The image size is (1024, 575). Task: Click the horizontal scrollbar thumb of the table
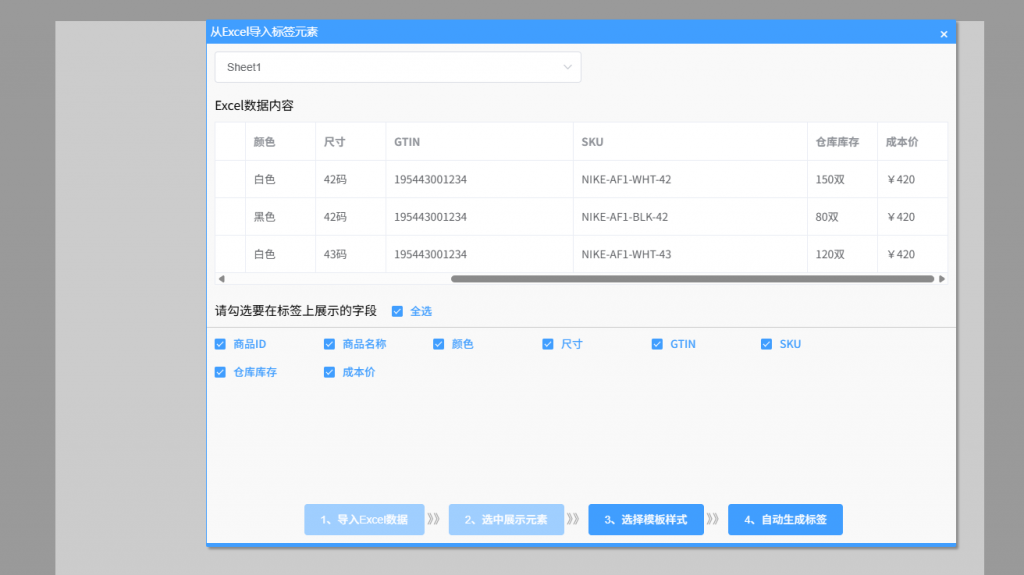[x=692, y=279]
